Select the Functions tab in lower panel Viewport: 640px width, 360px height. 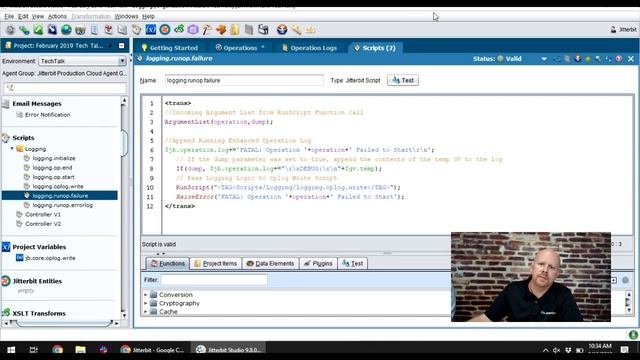pos(168,264)
